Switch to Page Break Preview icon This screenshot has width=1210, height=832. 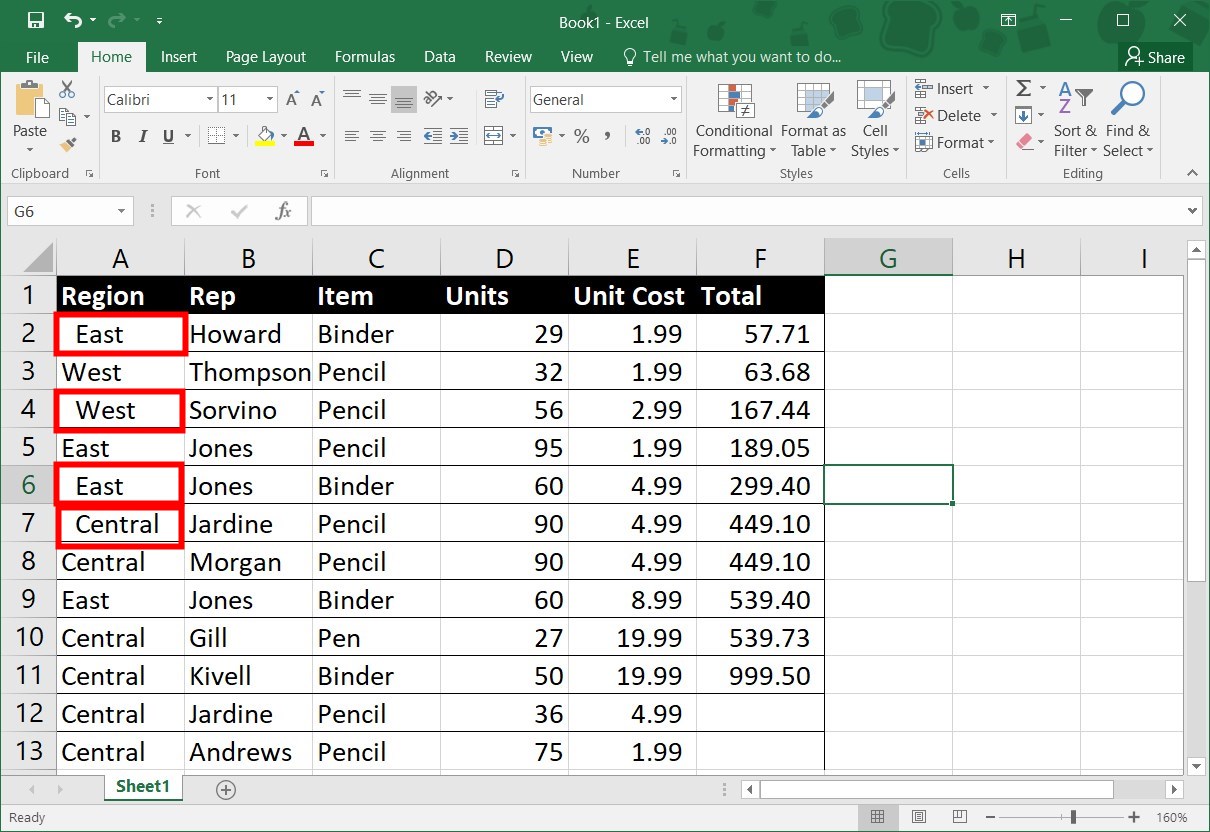(x=960, y=817)
